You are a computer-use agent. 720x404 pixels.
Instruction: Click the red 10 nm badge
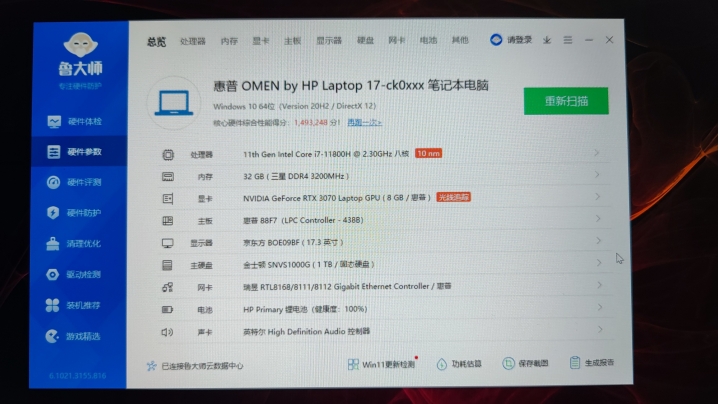click(x=428, y=153)
